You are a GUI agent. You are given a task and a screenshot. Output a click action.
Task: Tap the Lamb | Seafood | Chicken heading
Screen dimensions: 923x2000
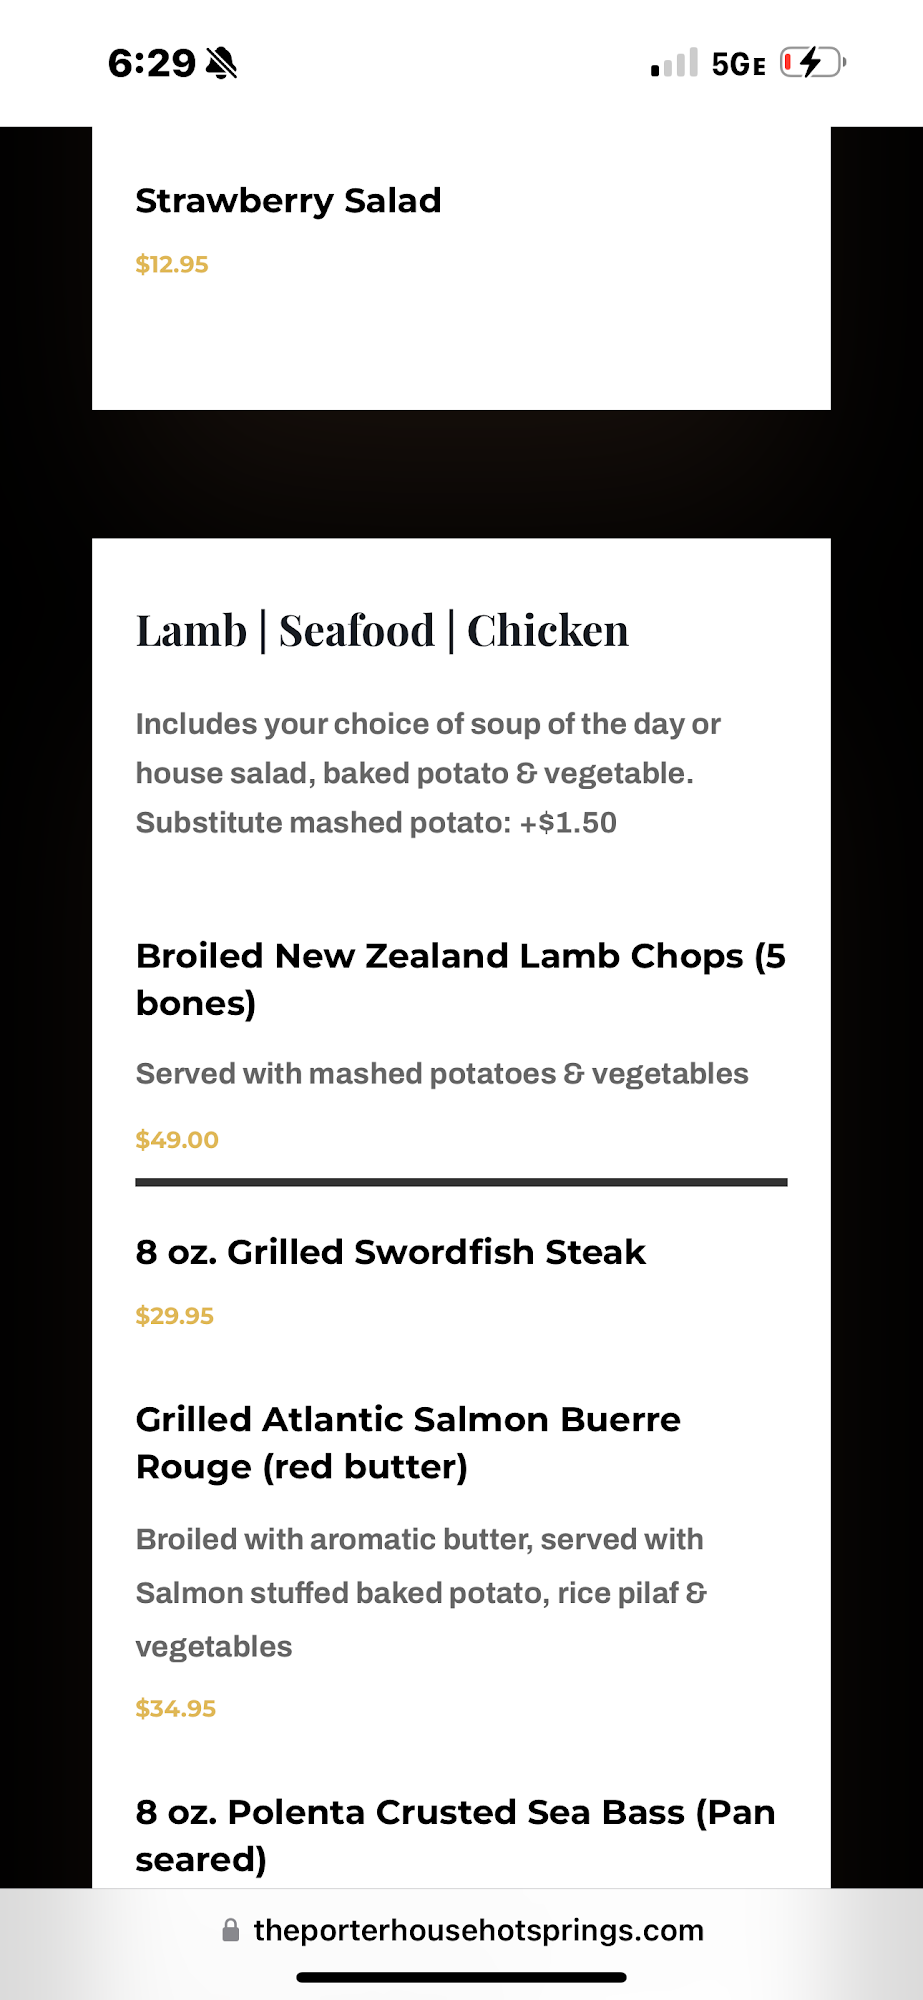(382, 631)
